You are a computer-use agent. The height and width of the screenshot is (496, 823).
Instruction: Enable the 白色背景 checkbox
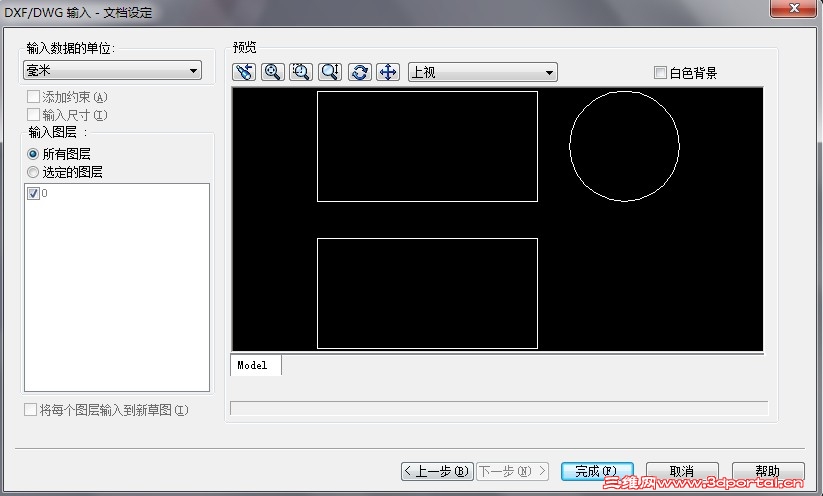click(660, 72)
